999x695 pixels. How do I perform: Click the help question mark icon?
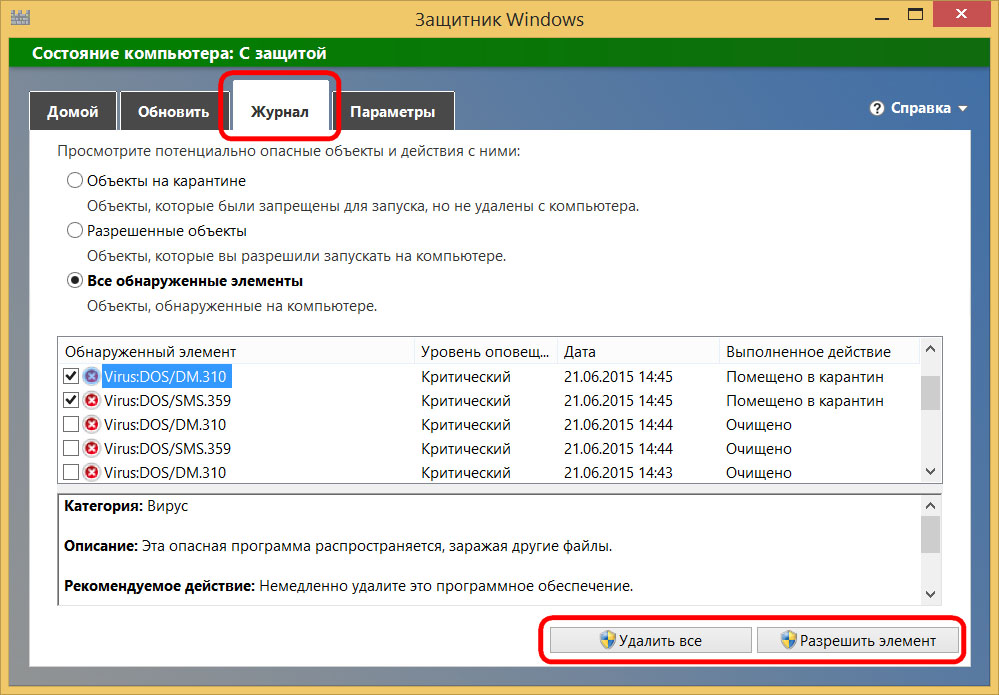877,108
